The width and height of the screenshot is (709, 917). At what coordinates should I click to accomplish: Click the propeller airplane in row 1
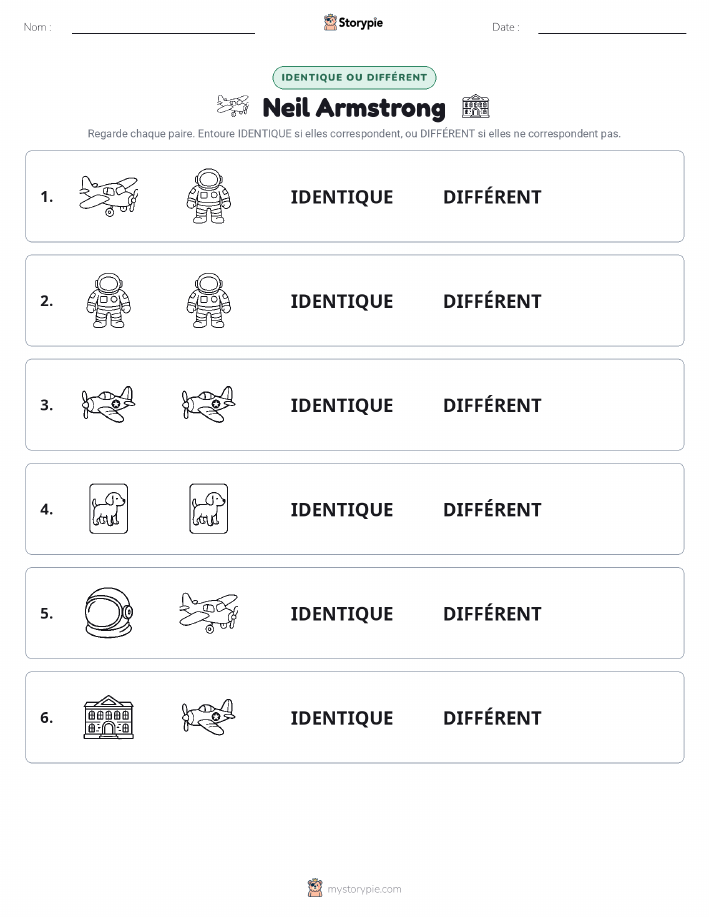tap(109, 196)
